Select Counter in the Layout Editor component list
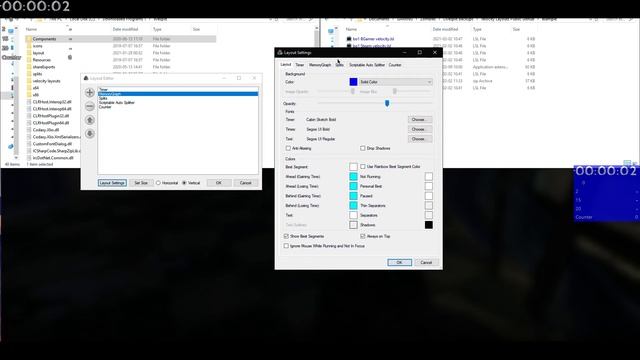The image size is (640, 360). coord(178,107)
